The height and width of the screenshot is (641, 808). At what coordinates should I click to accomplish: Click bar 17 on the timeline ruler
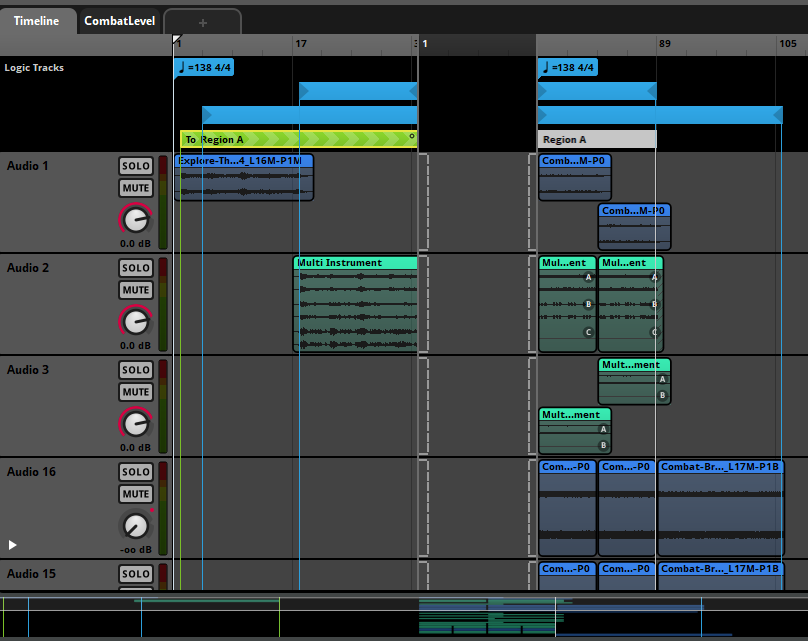tap(301, 44)
